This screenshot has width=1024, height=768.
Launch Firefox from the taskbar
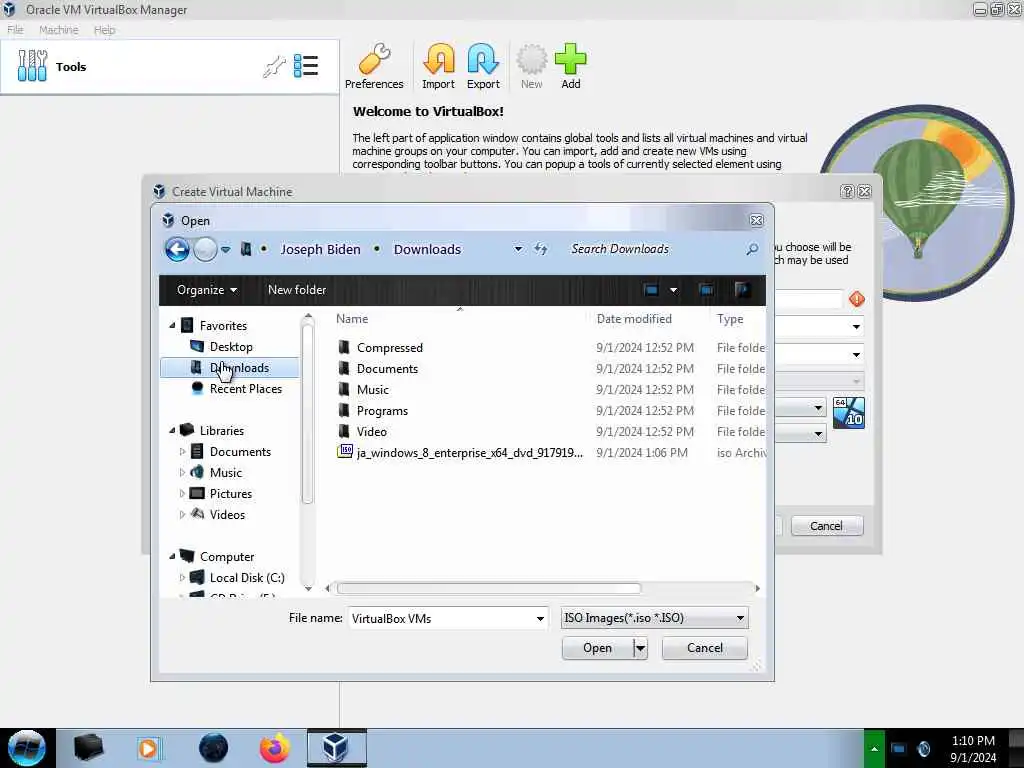(x=275, y=748)
